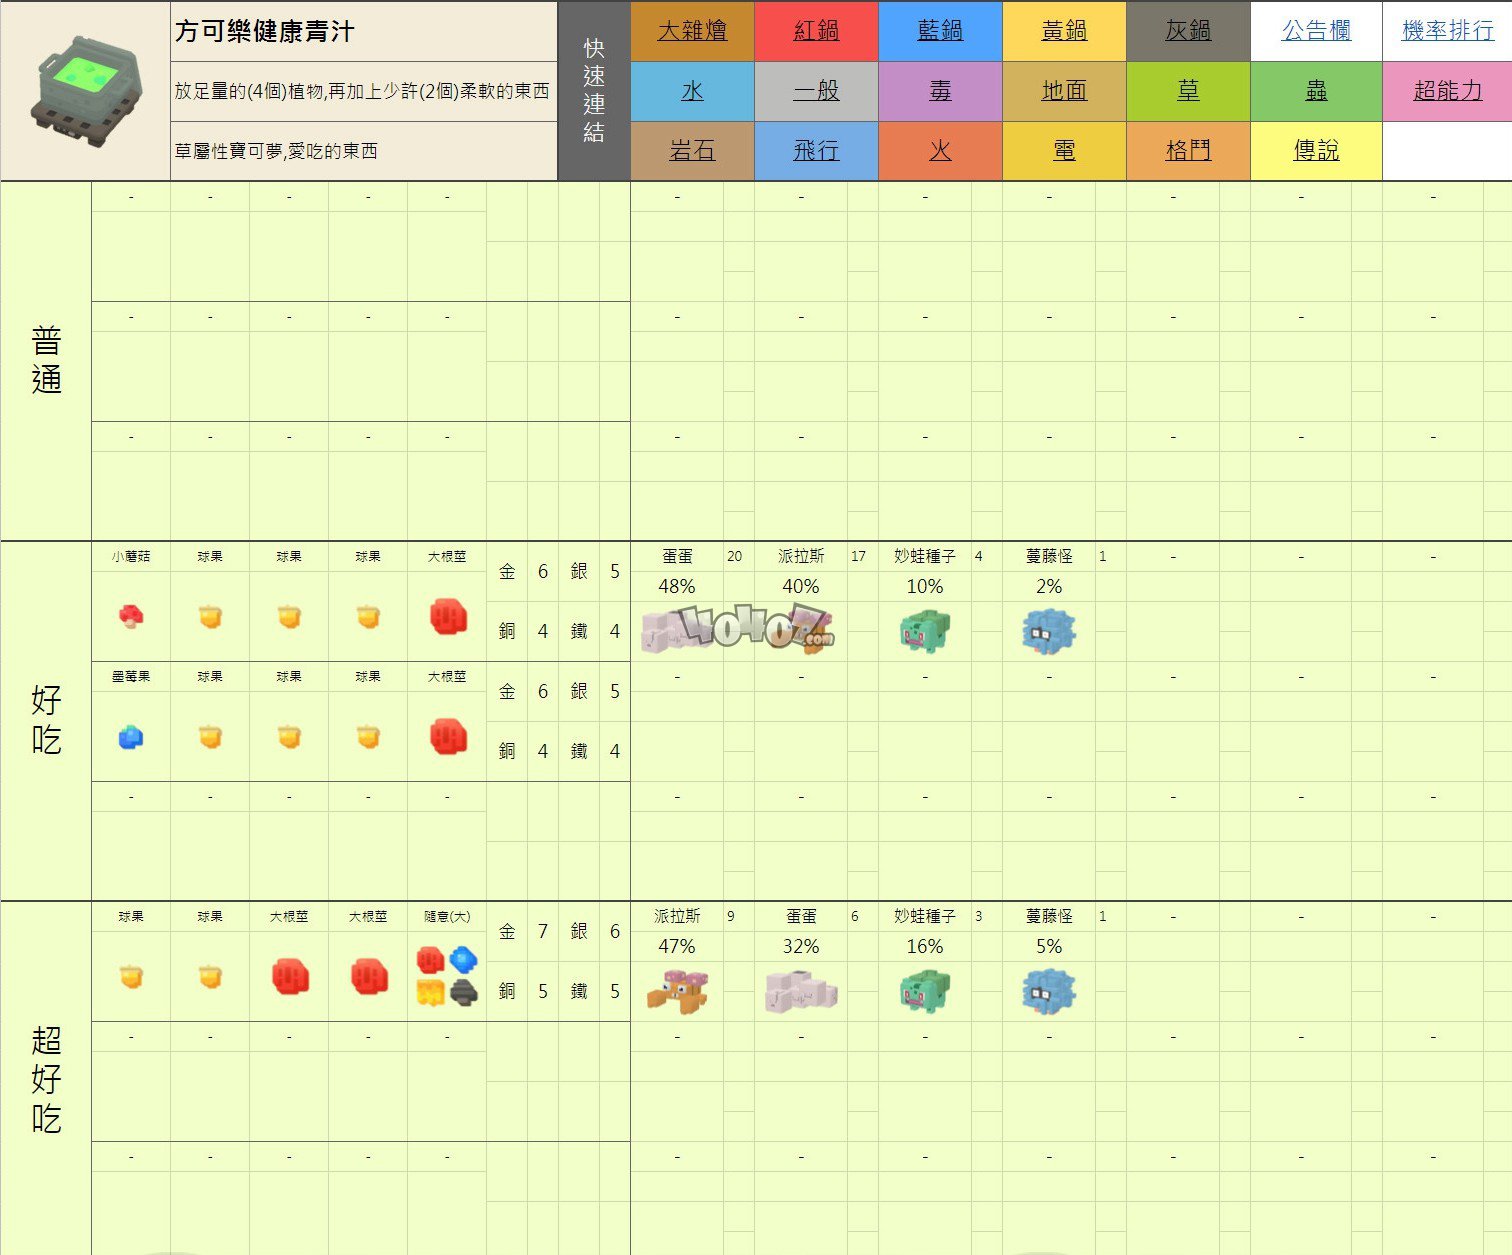The height and width of the screenshot is (1255, 1512).
Task: Click the 妙蛙種子 Pokémon icon under 10%
Action: coord(925,631)
